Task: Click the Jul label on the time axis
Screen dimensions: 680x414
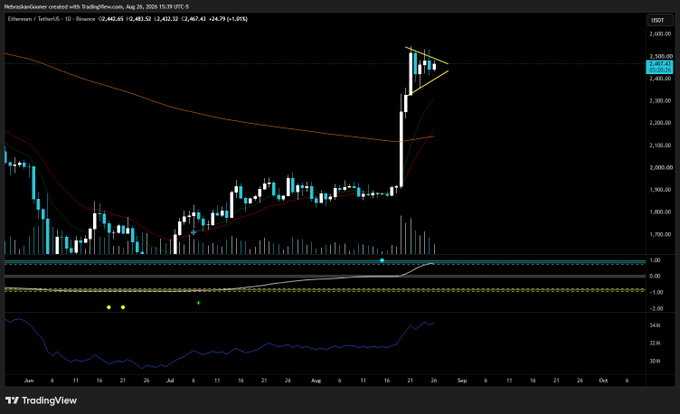Action: coord(170,381)
